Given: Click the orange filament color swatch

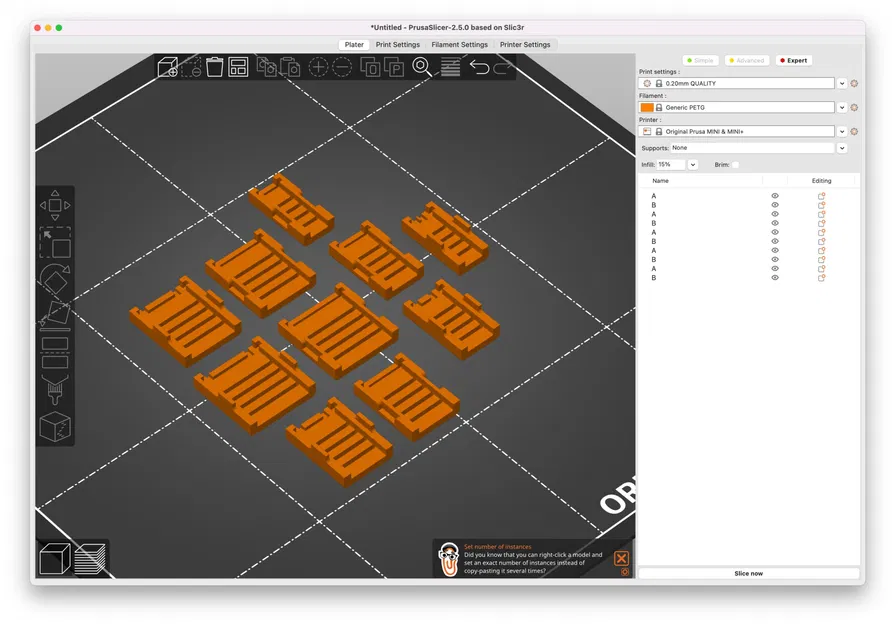Looking at the screenshot, I should point(647,107).
